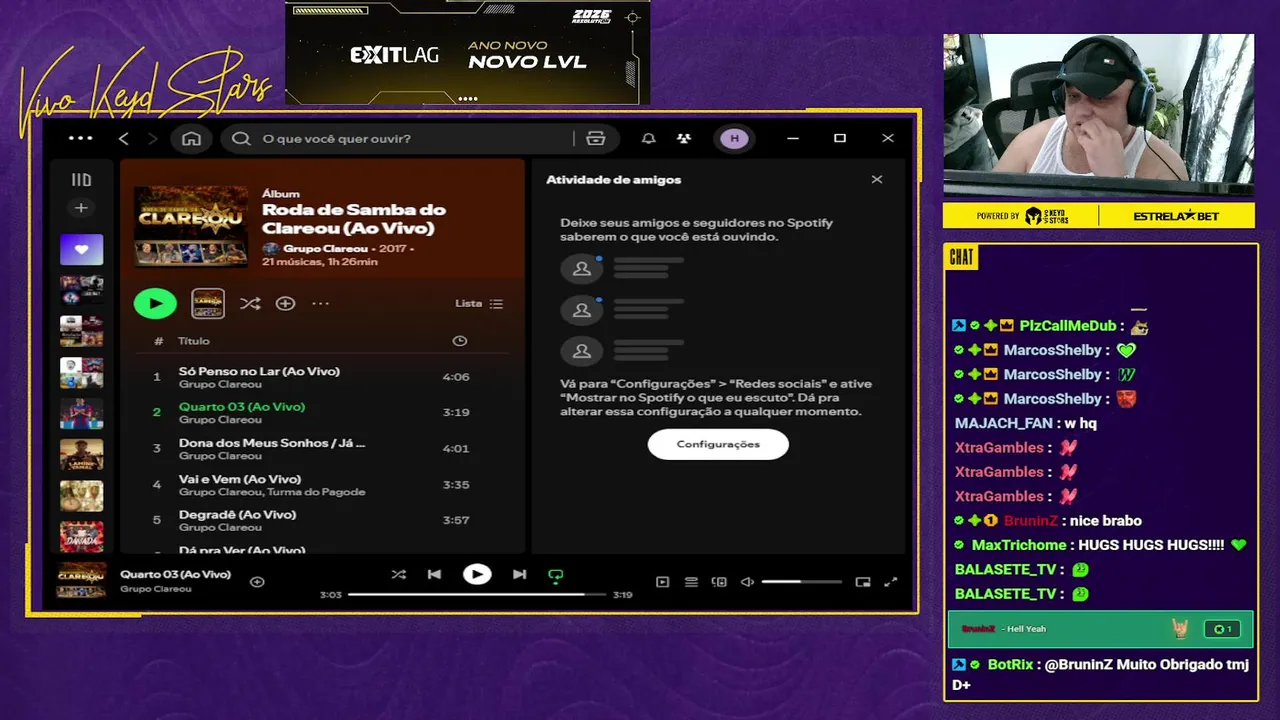Open Liked Songs in the sidebar
Screen dimensions: 1280x720
pos(81,249)
